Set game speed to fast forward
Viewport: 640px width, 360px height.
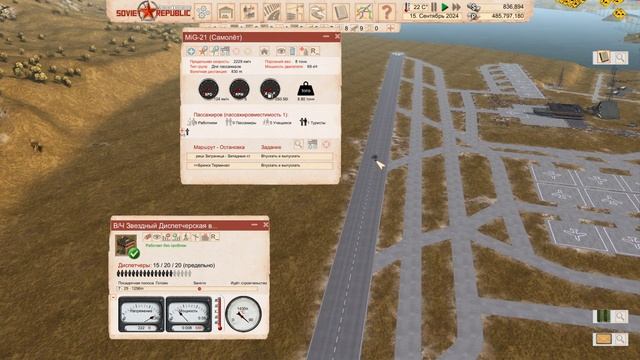457,7
